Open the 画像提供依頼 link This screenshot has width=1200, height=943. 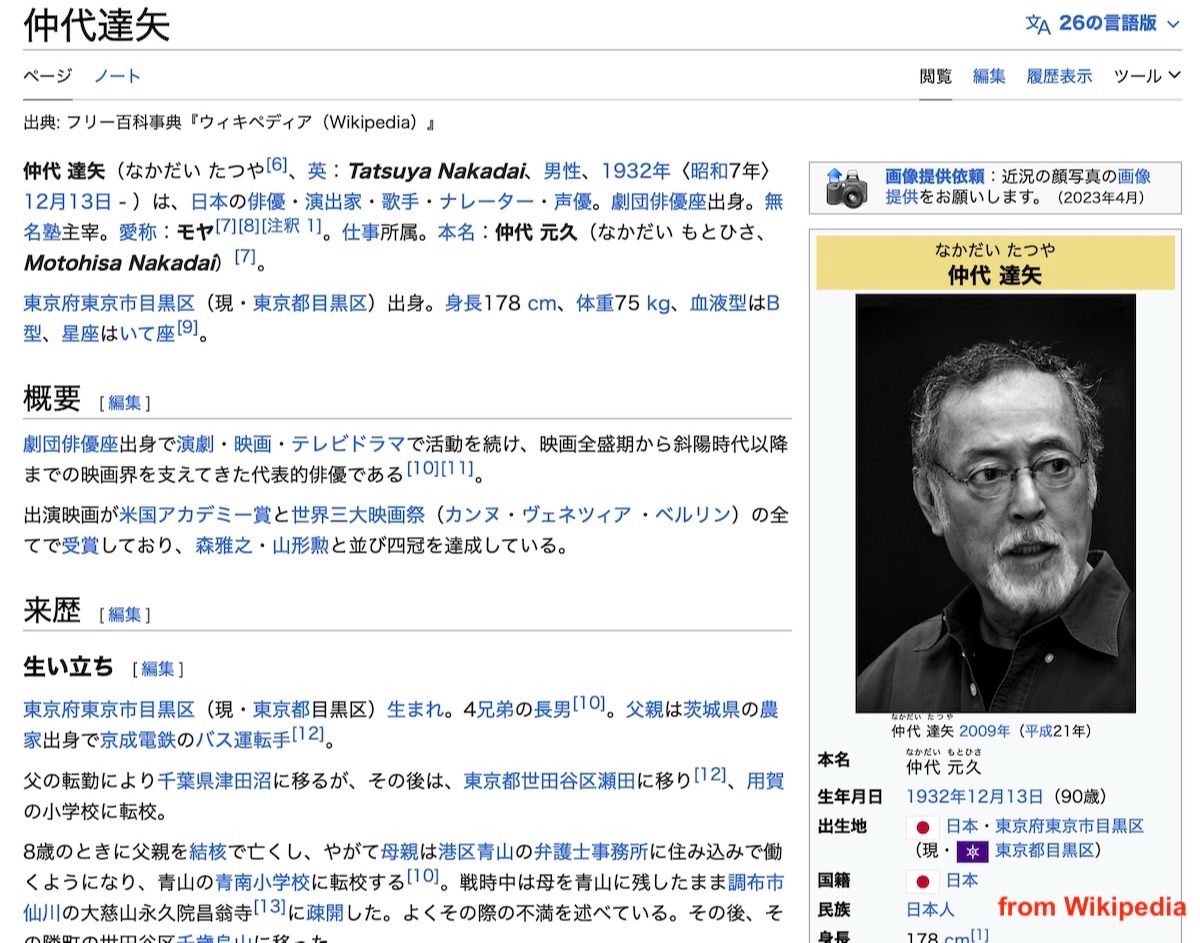click(935, 176)
